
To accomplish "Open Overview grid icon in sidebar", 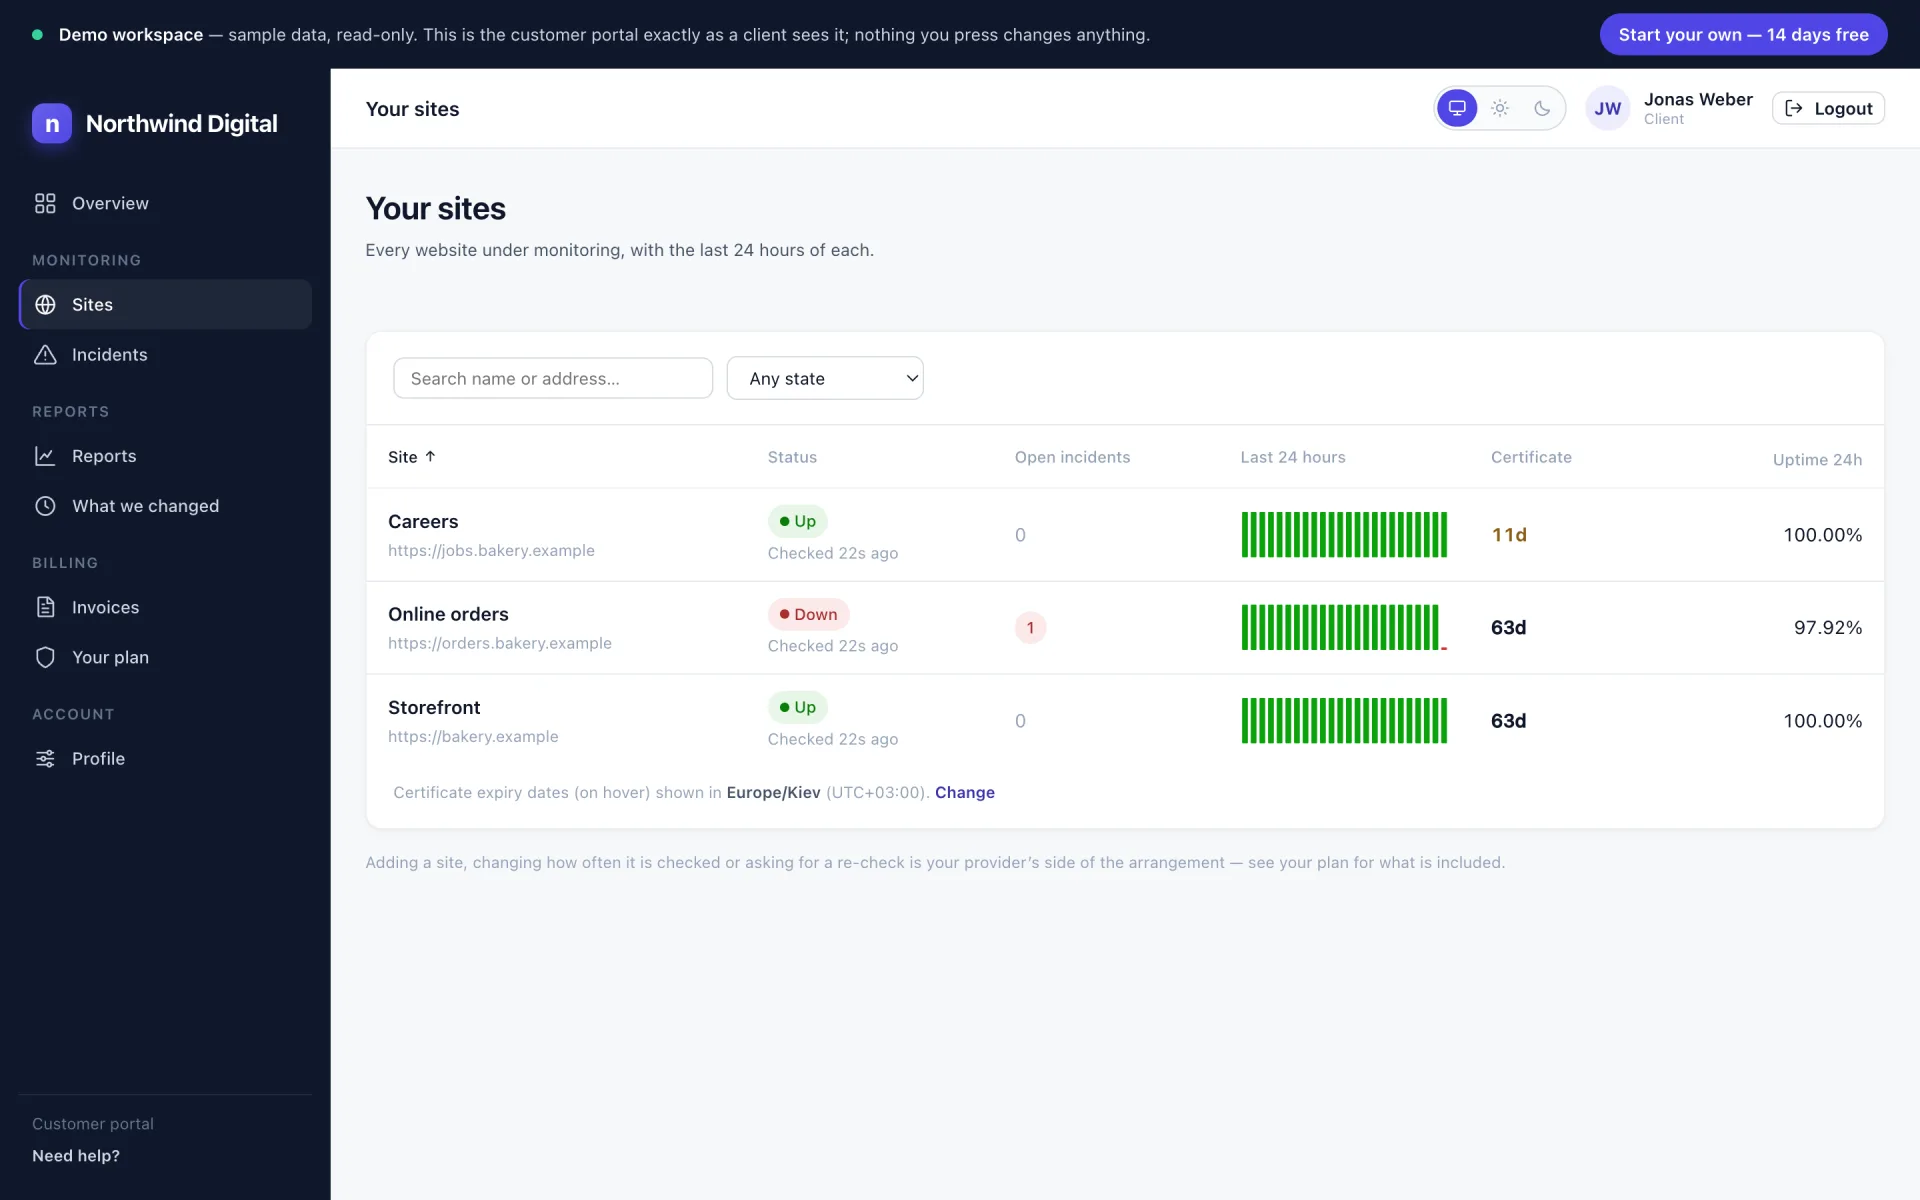I will 45,203.
